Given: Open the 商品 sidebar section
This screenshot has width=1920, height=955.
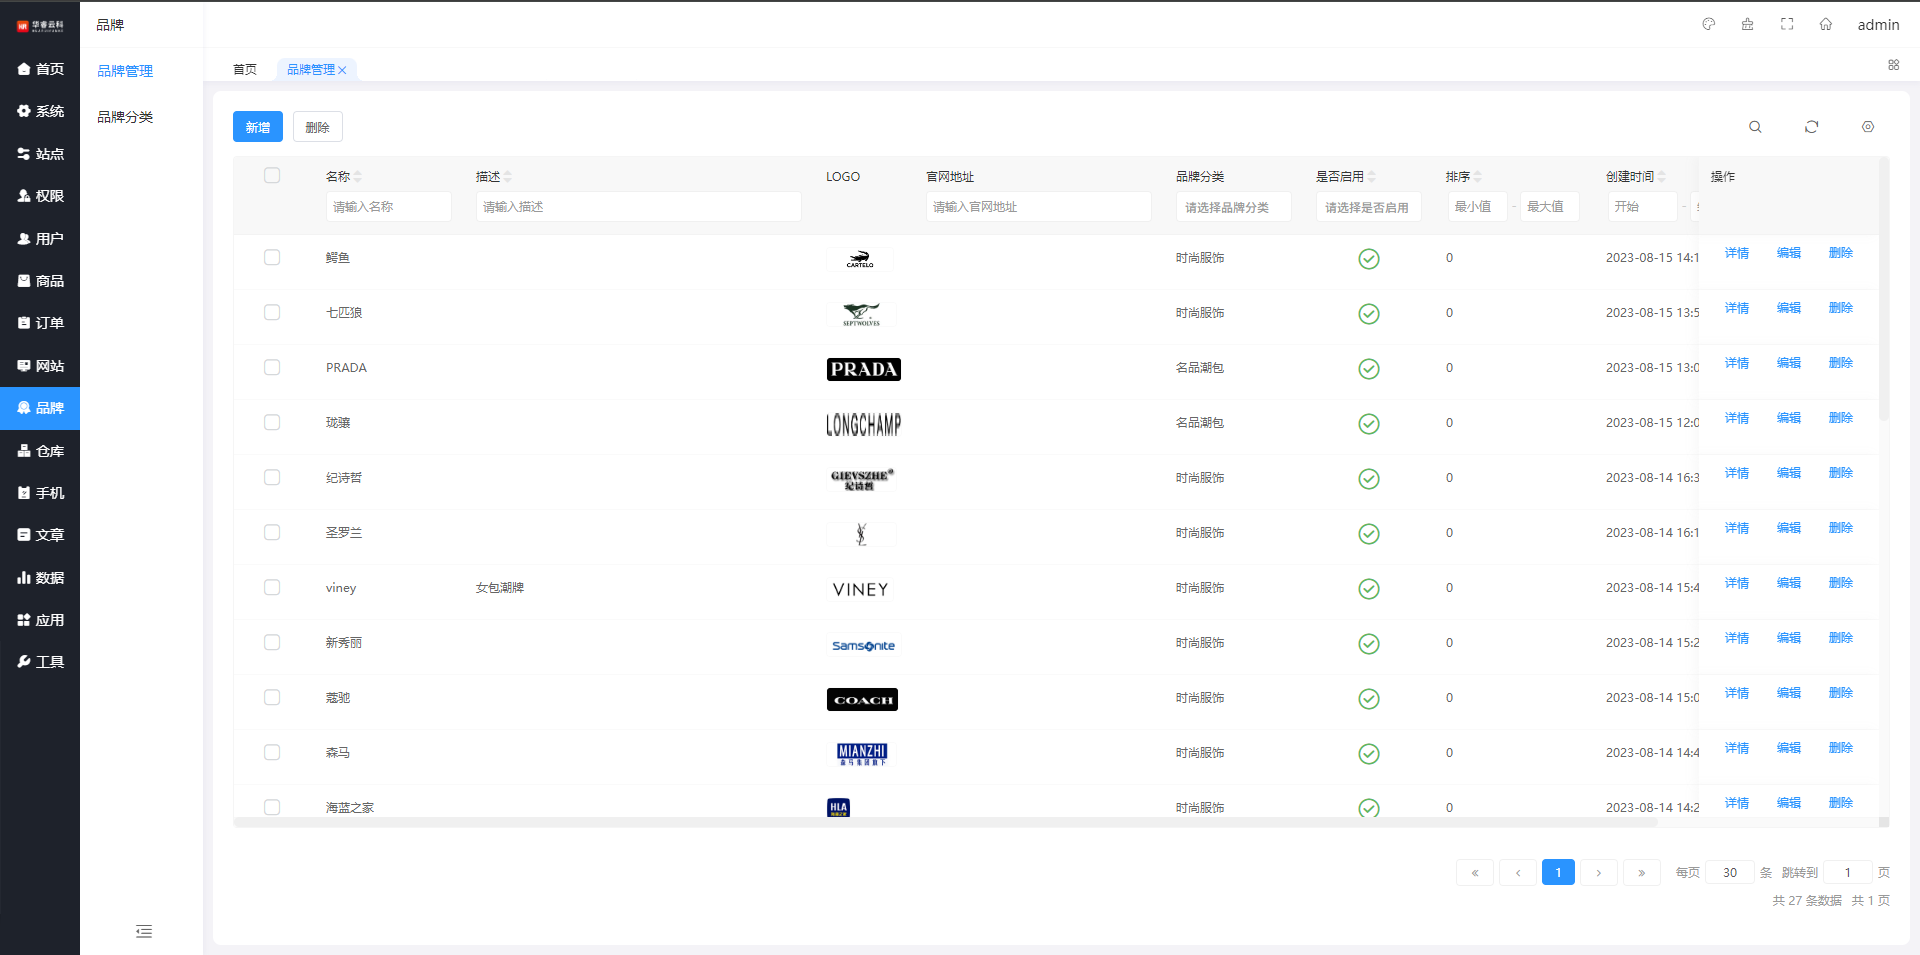Looking at the screenshot, I should click(x=40, y=281).
